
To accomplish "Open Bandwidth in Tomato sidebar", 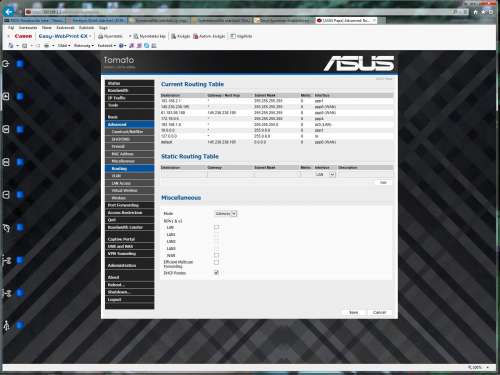I will click(x=130, y=91).
